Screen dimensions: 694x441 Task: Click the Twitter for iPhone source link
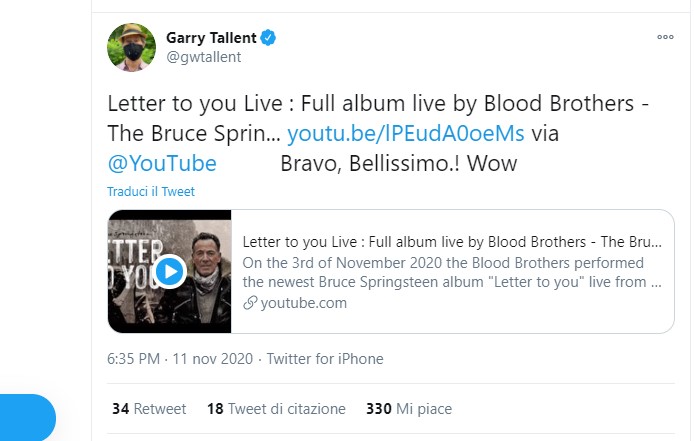tap(326, 359)
